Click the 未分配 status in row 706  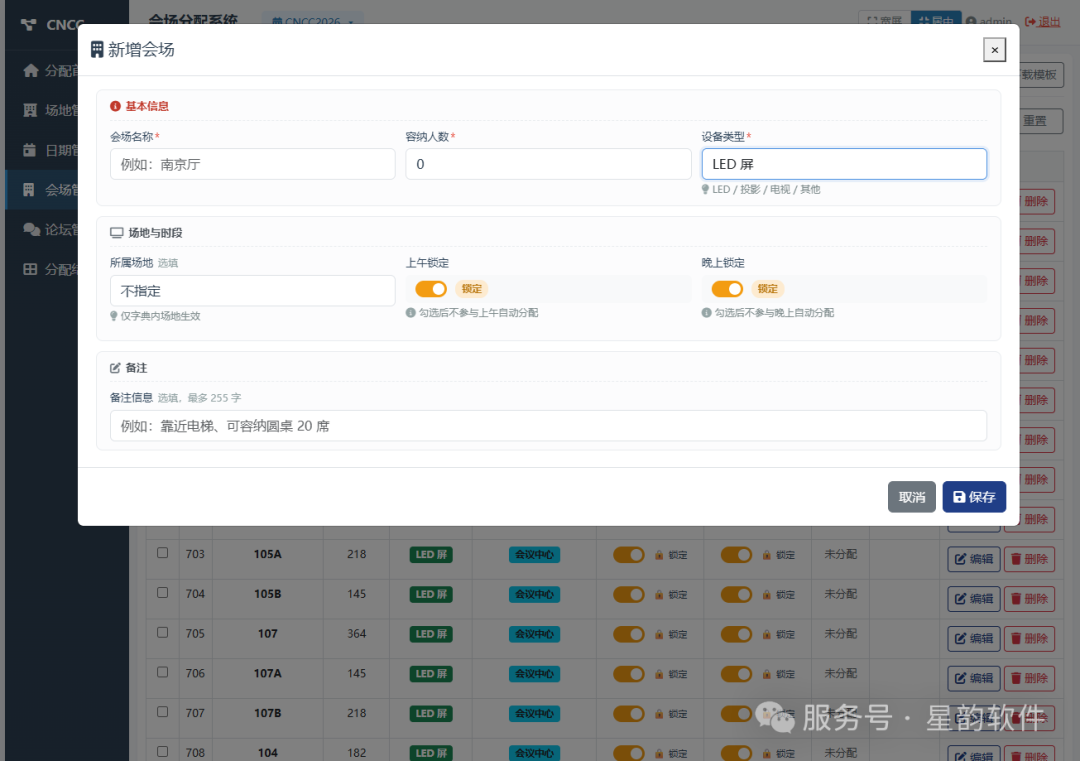pyautogui.click(x=840, y=674)
